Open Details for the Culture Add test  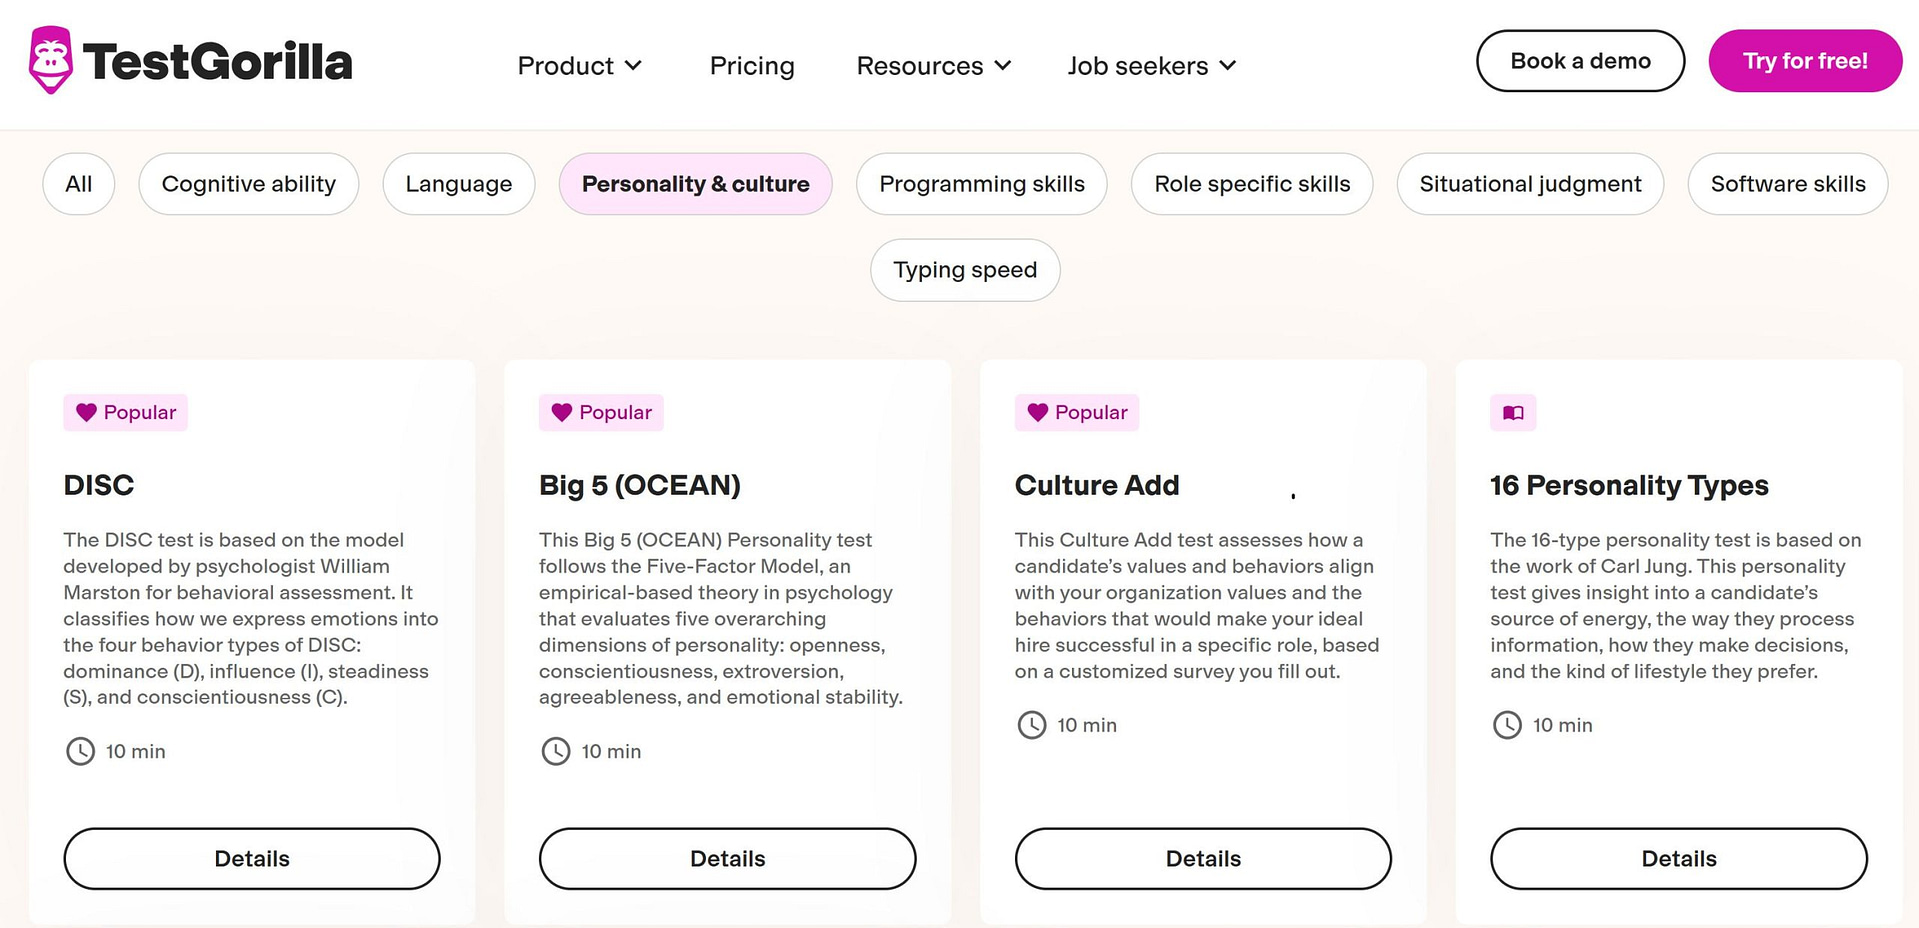pos(1202,858)
